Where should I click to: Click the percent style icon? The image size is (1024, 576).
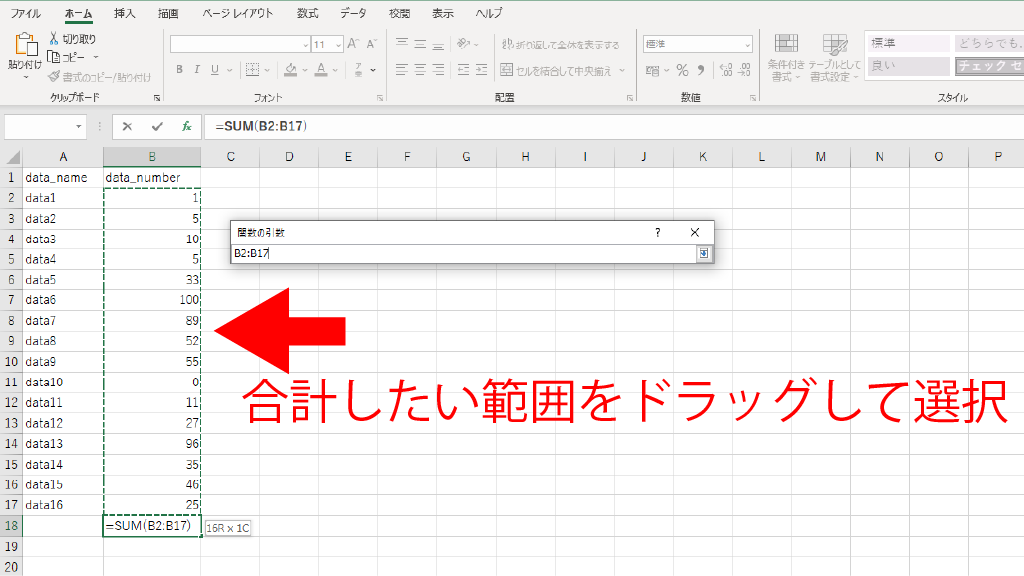[x=682, y=70]
